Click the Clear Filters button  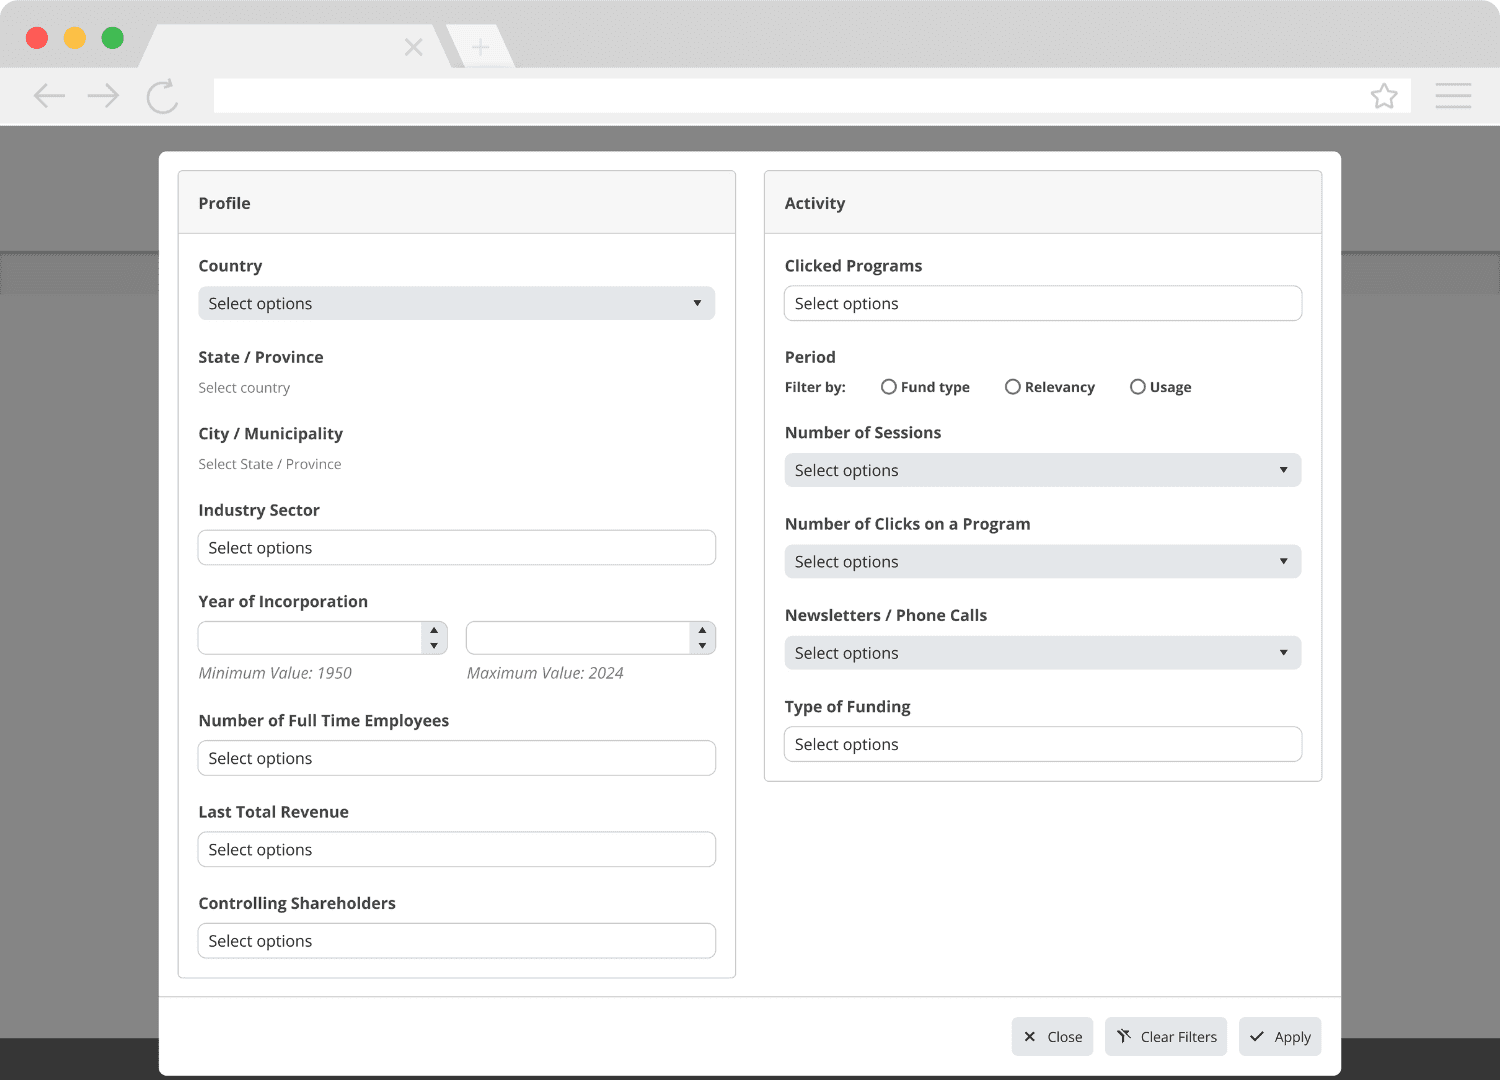[1166, 1036]
